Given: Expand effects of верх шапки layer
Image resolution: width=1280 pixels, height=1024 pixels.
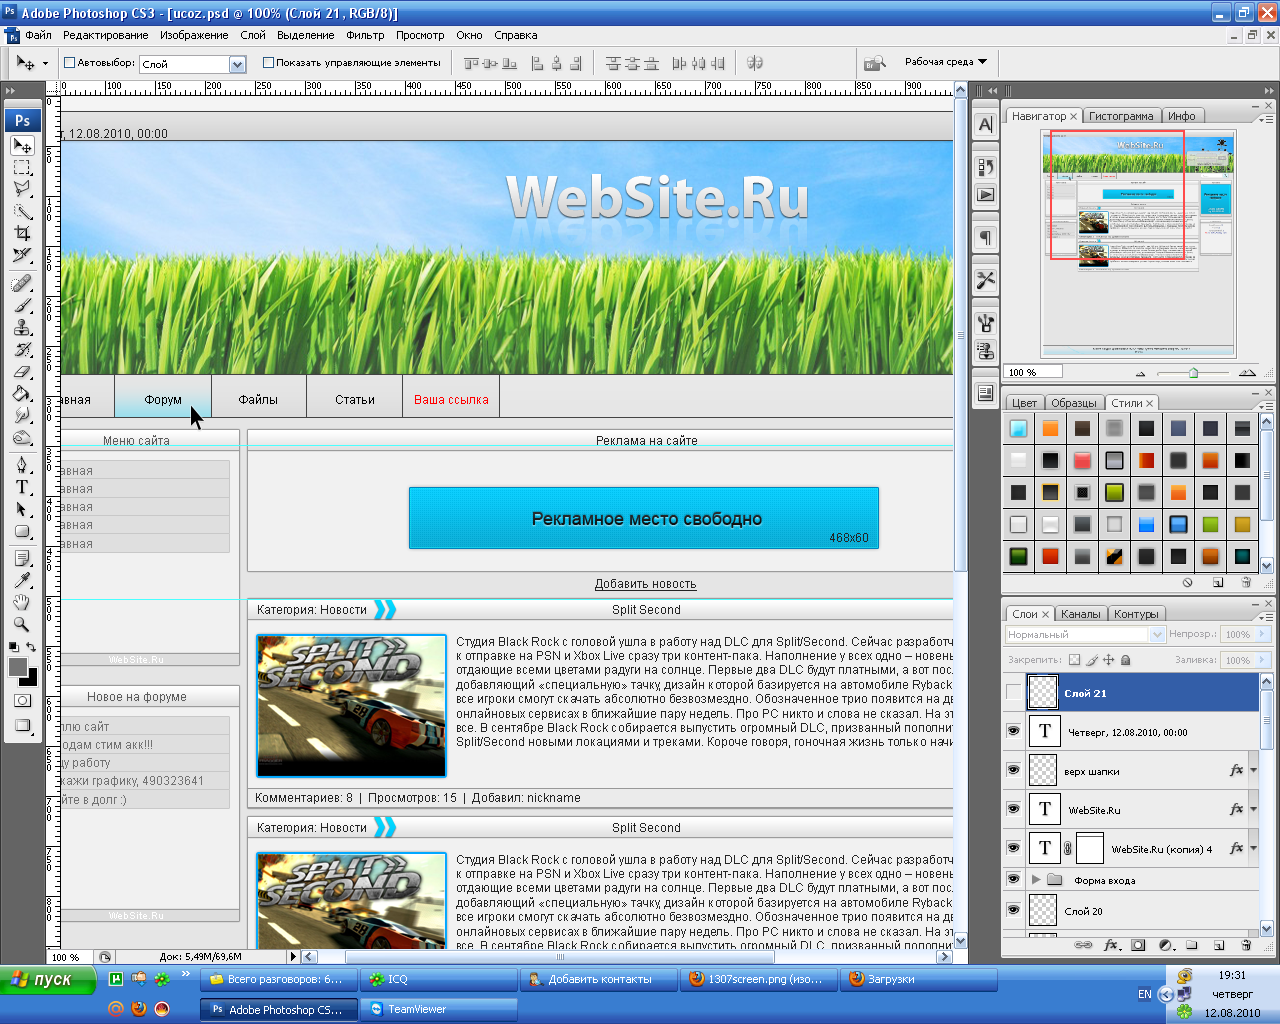Looking at the screenshot, I should [x=1253, y=770].
